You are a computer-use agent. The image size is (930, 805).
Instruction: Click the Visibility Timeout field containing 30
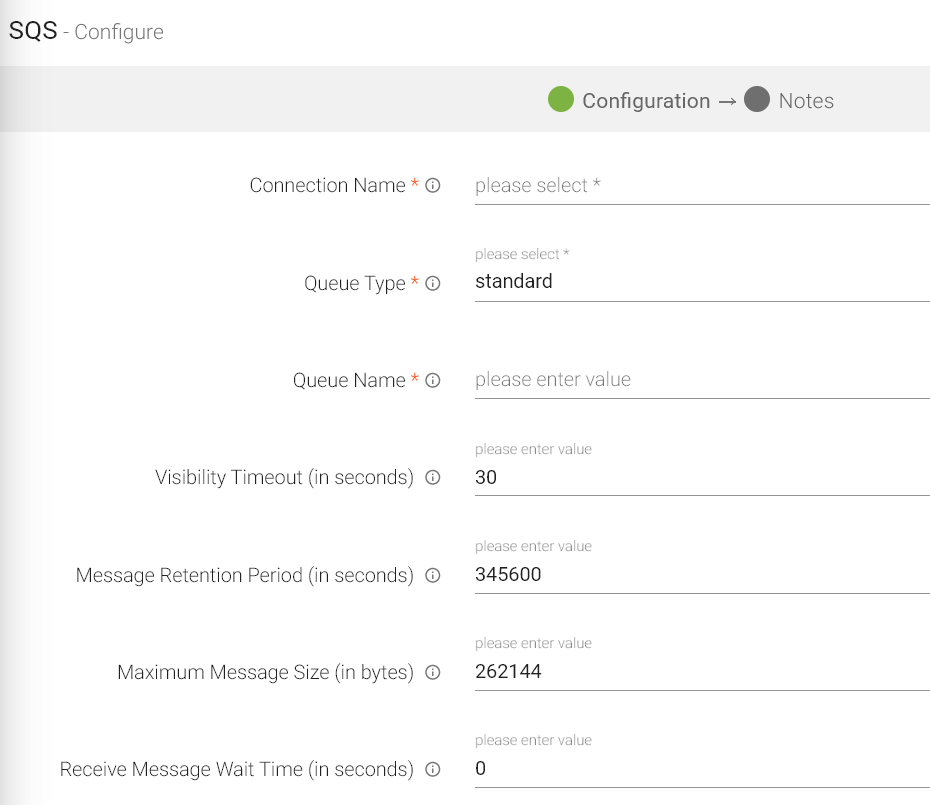[701, 478]
